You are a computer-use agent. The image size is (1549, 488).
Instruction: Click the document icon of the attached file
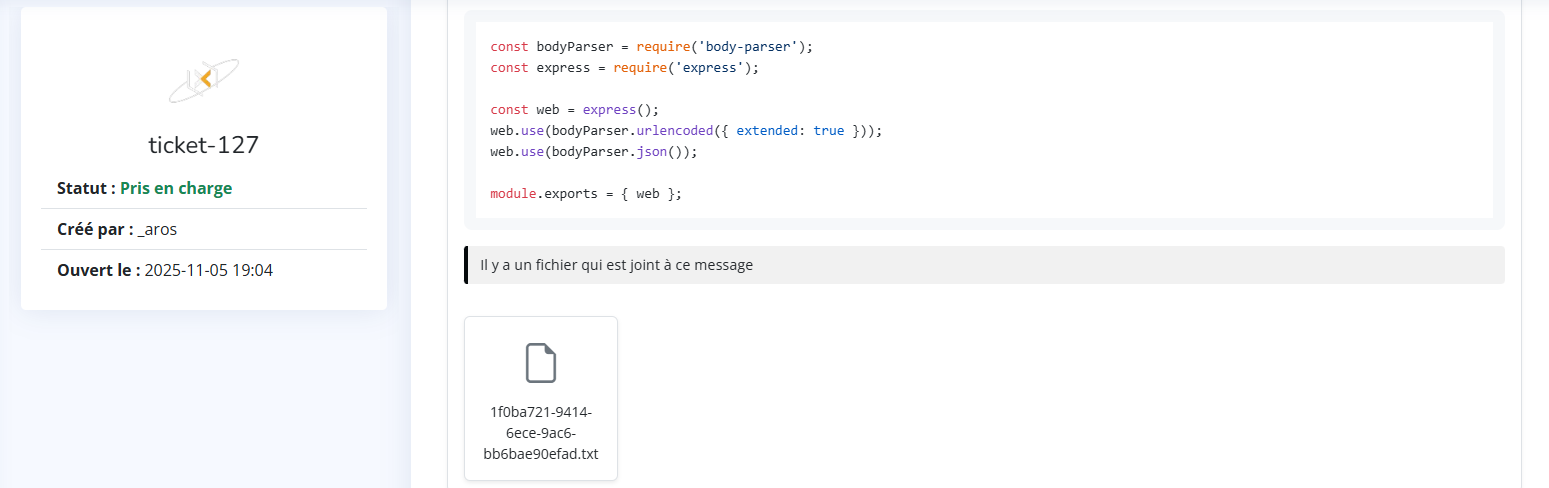click(541, 363)
